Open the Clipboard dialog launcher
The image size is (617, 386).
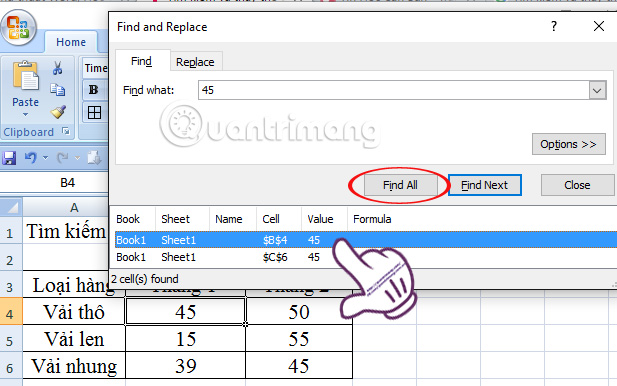66,131
